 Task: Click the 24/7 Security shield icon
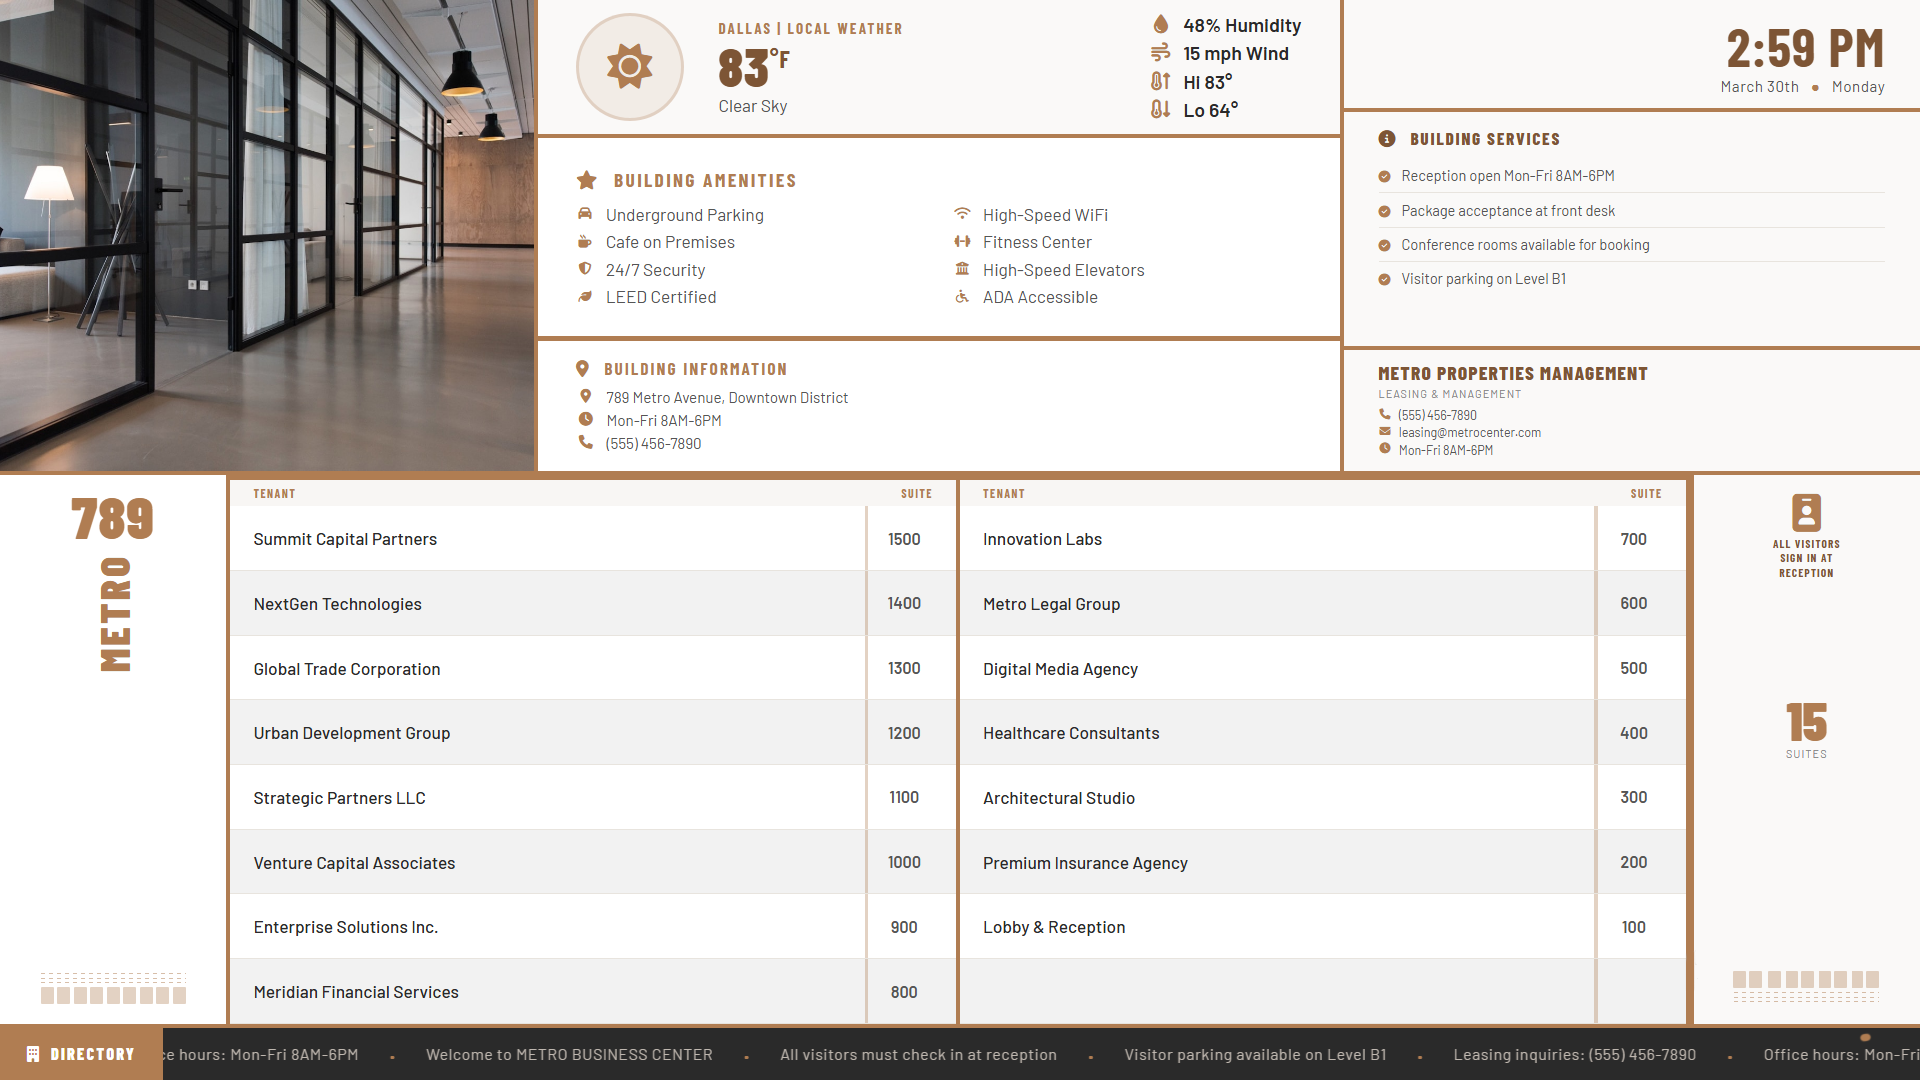click(585, 268)
